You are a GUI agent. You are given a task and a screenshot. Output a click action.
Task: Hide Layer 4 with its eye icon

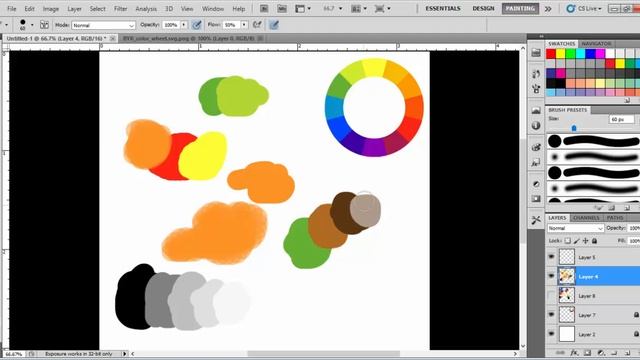[x=551, y=276]
